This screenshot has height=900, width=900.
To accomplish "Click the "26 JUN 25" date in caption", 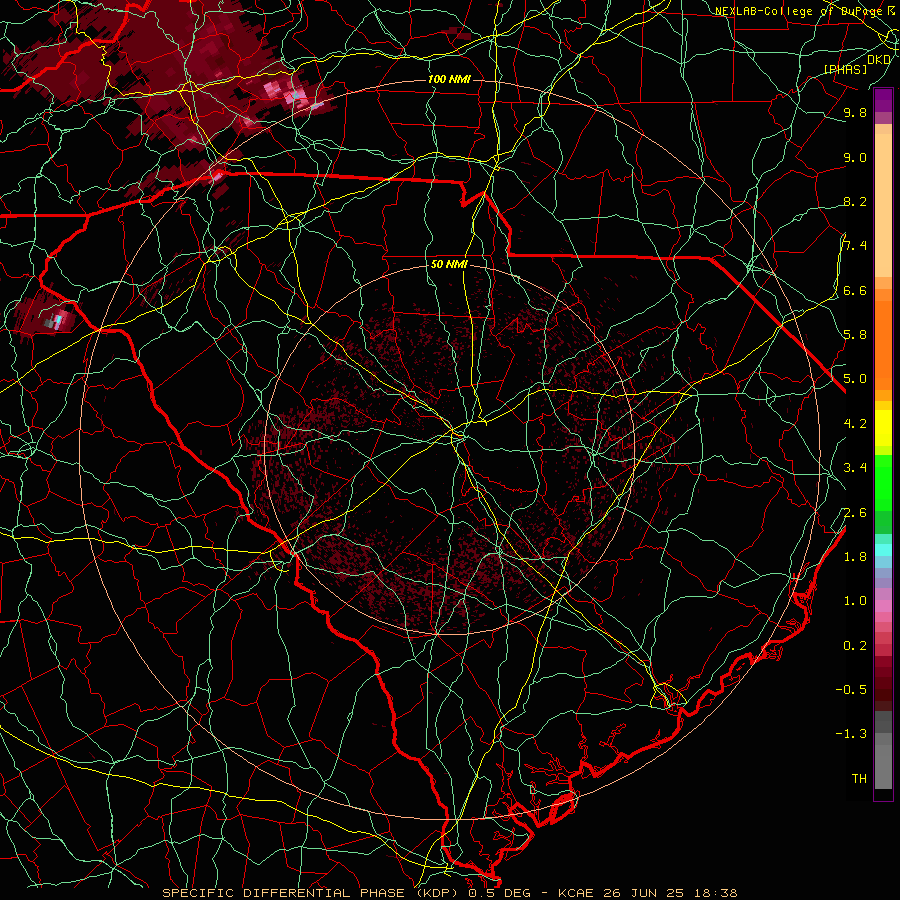I will click(645, 893).
